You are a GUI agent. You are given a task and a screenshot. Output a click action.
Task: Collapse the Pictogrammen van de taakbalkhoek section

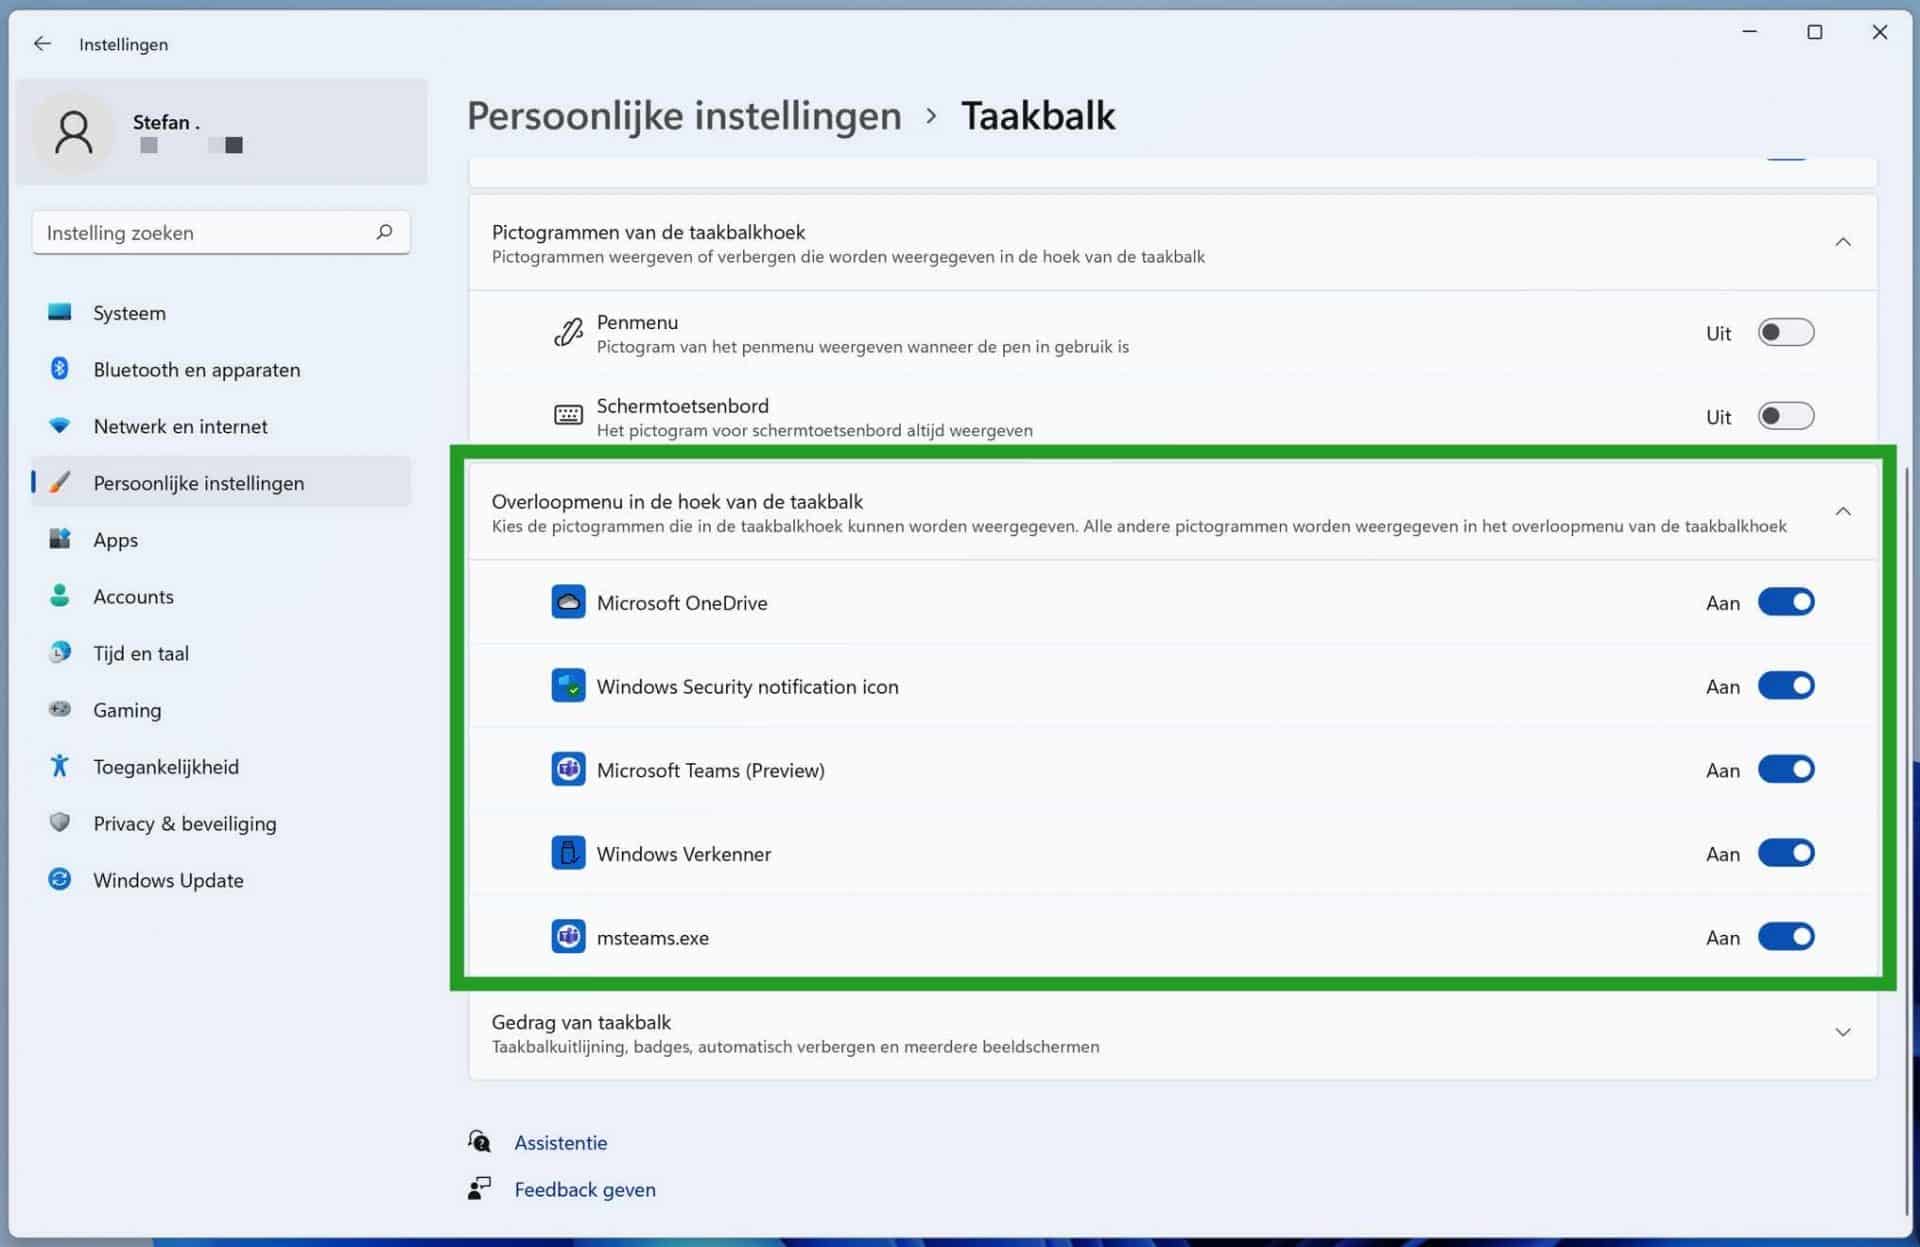pos(1844,241)
